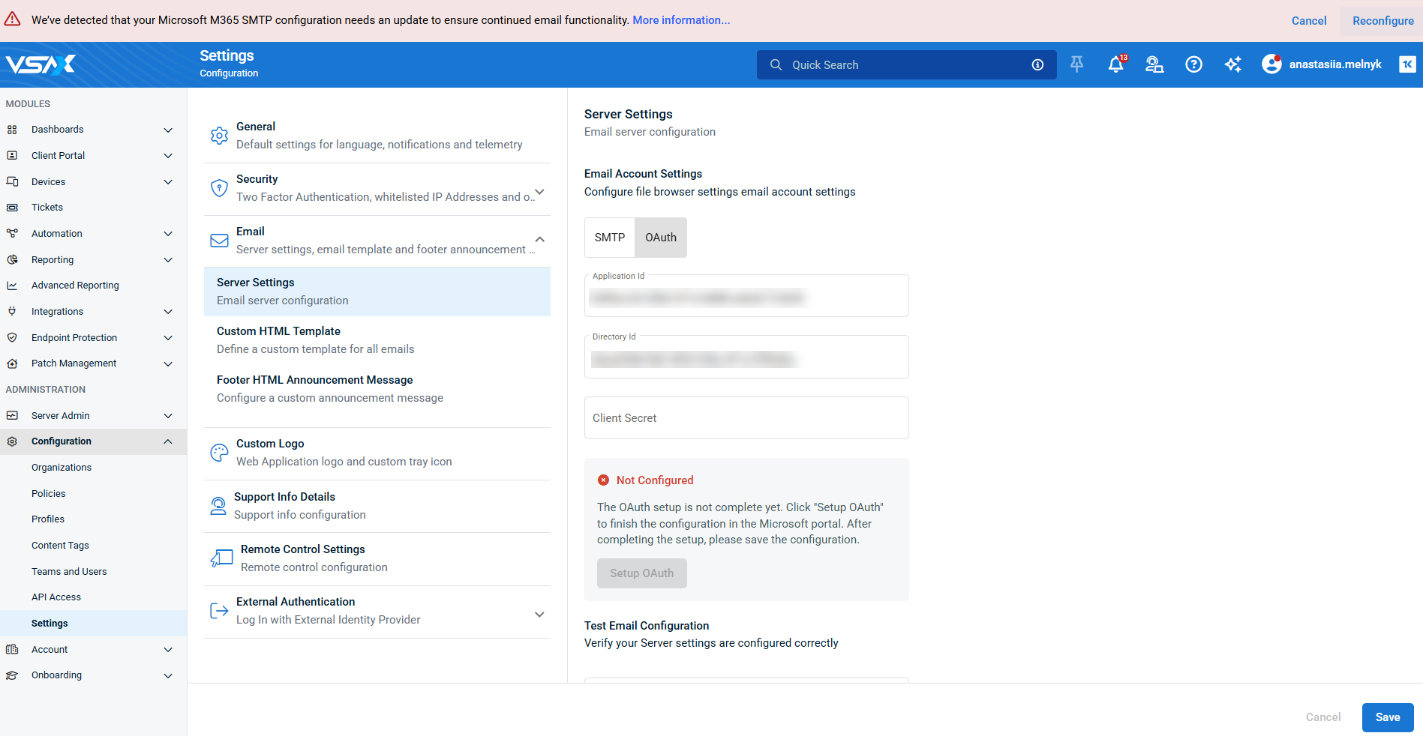This screenshot has width=1423, height=736.
Task: Open the notifications bell icon
Action: click(x=1115, y=65)
